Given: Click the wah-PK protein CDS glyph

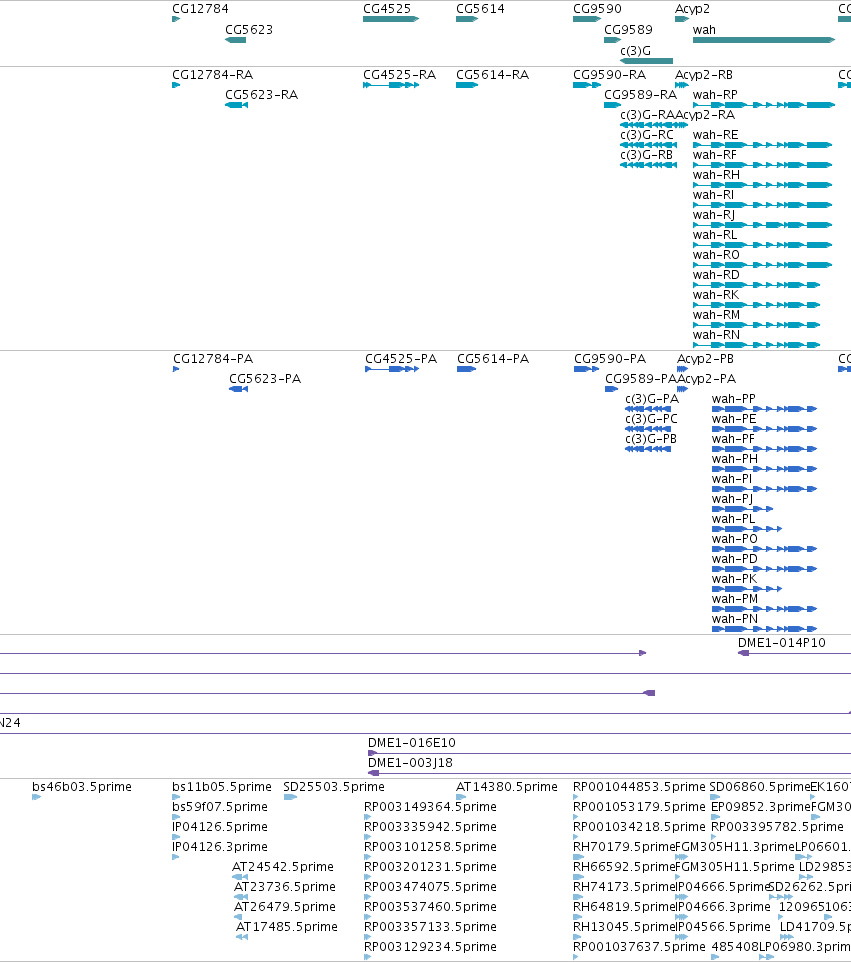Looking at the screenshot, I should [x=747, y=589].
